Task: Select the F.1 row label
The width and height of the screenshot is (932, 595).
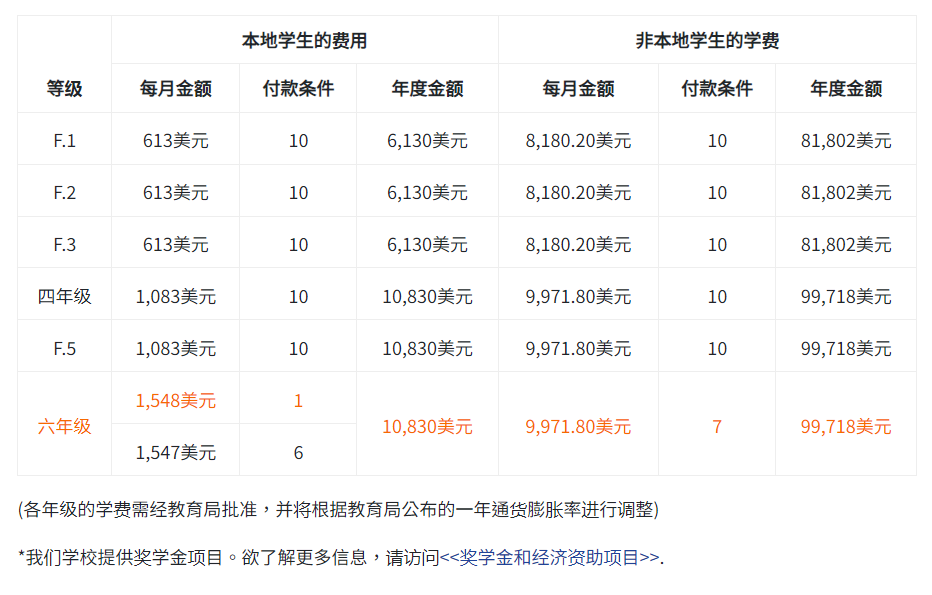Action: coord(64,141)
